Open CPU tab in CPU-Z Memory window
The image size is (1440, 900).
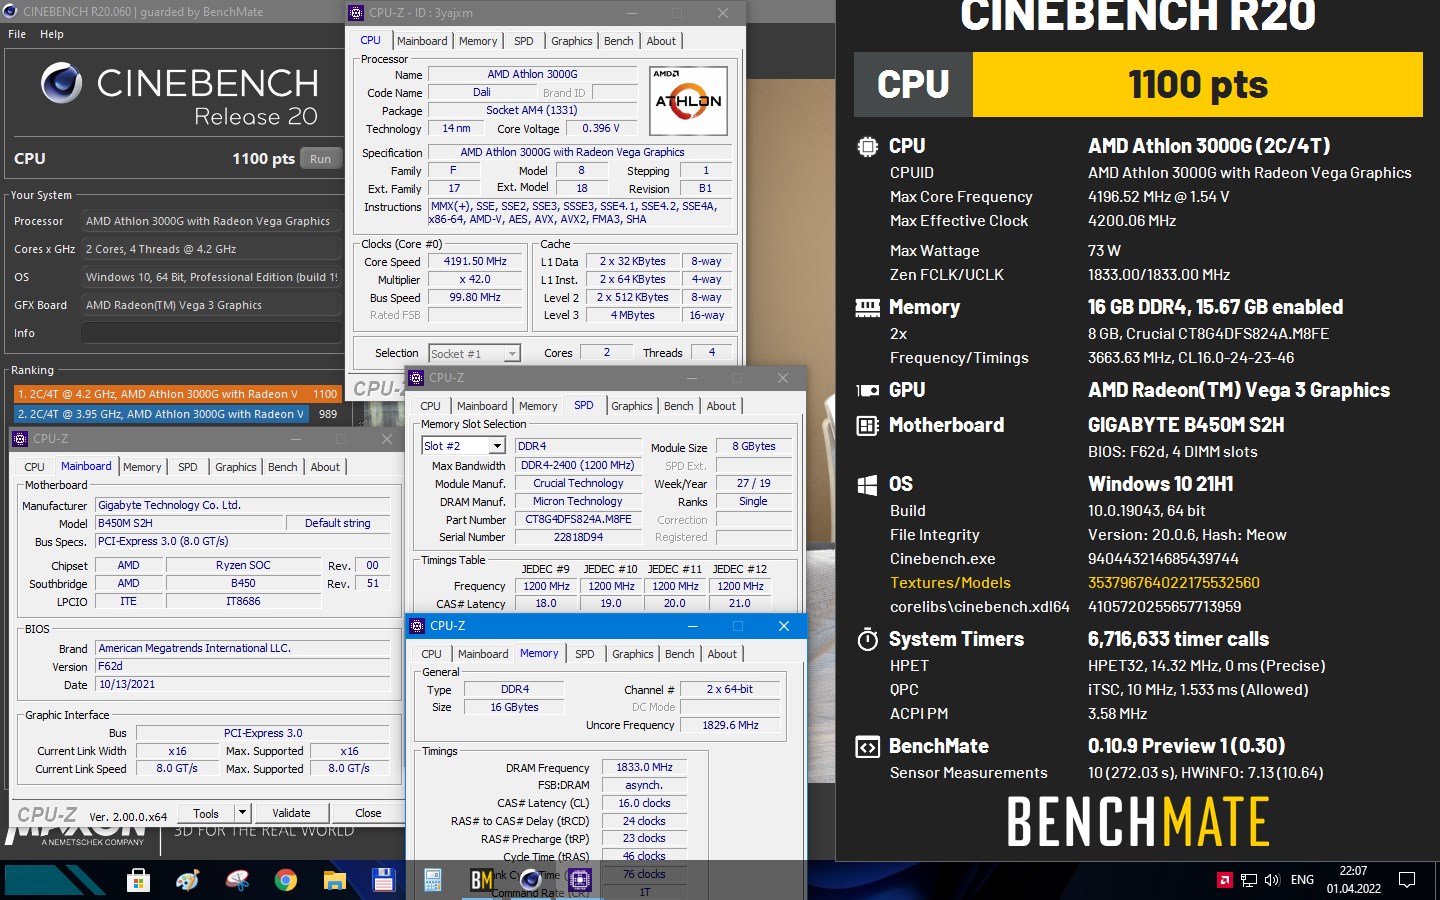431,654
